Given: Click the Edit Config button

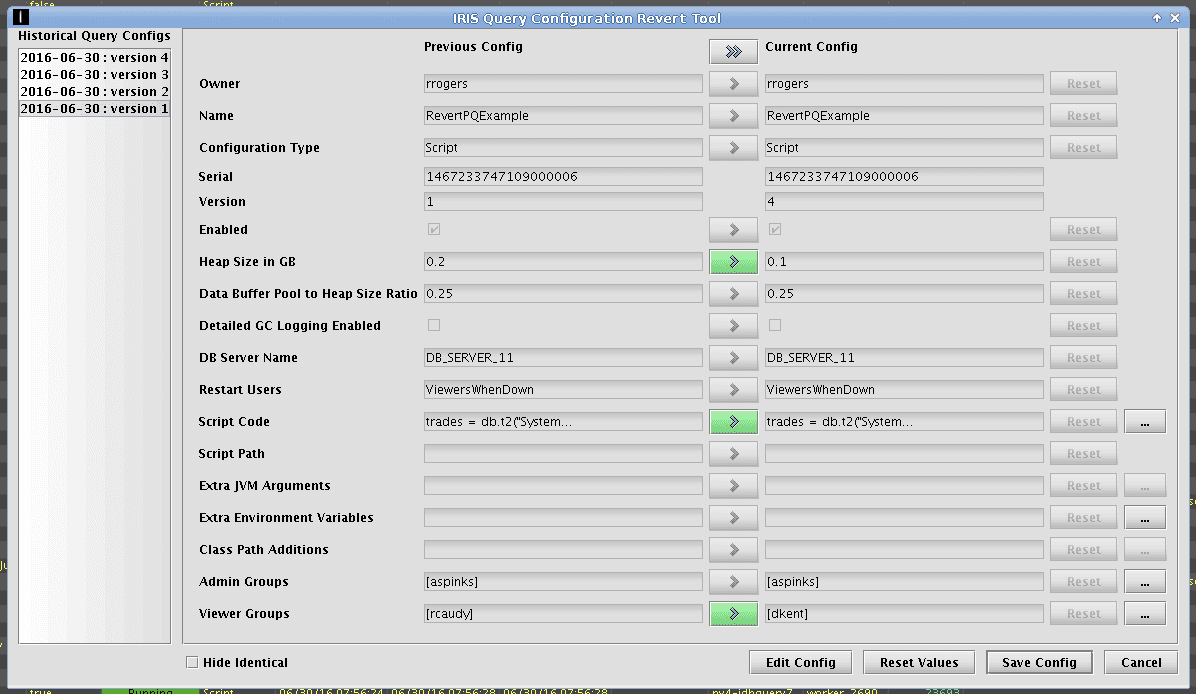Looking at the screenshot, I should [x=800, y=662].
